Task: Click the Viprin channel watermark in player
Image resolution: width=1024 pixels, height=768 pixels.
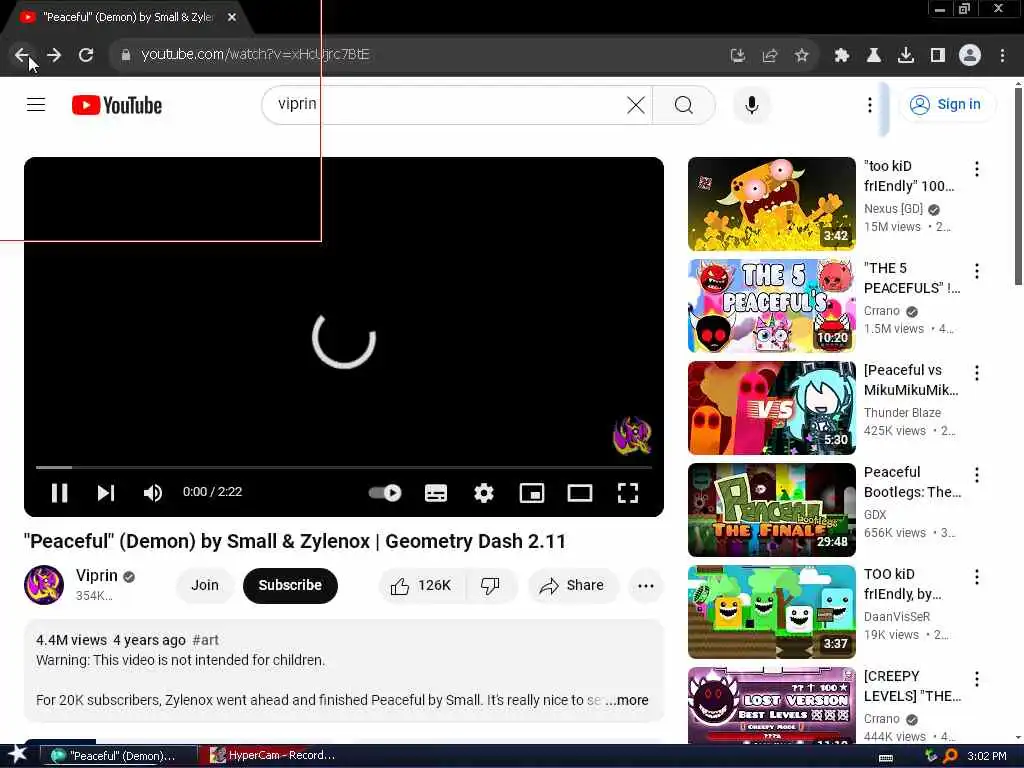Action: 632,436
